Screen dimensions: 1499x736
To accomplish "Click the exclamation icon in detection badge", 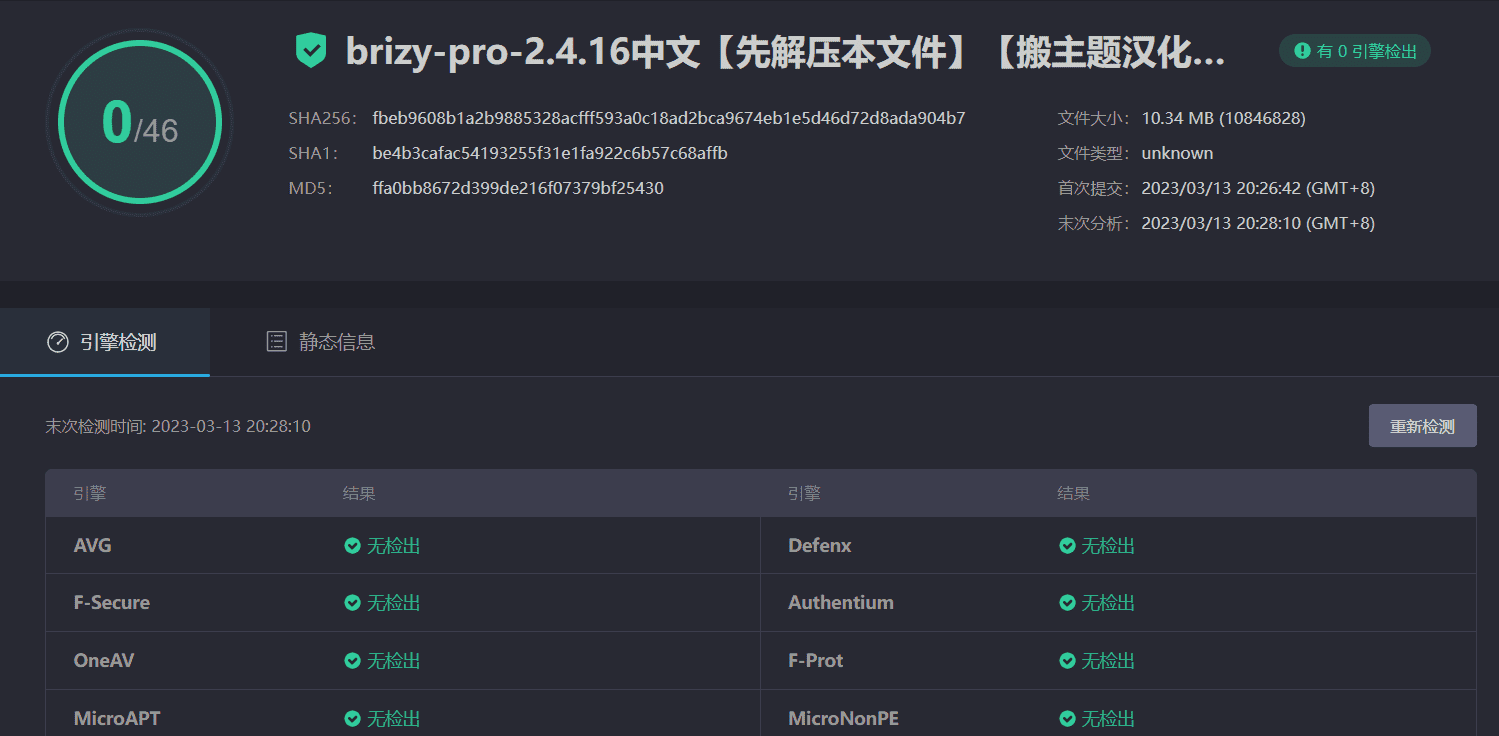I will (1302, 51).
